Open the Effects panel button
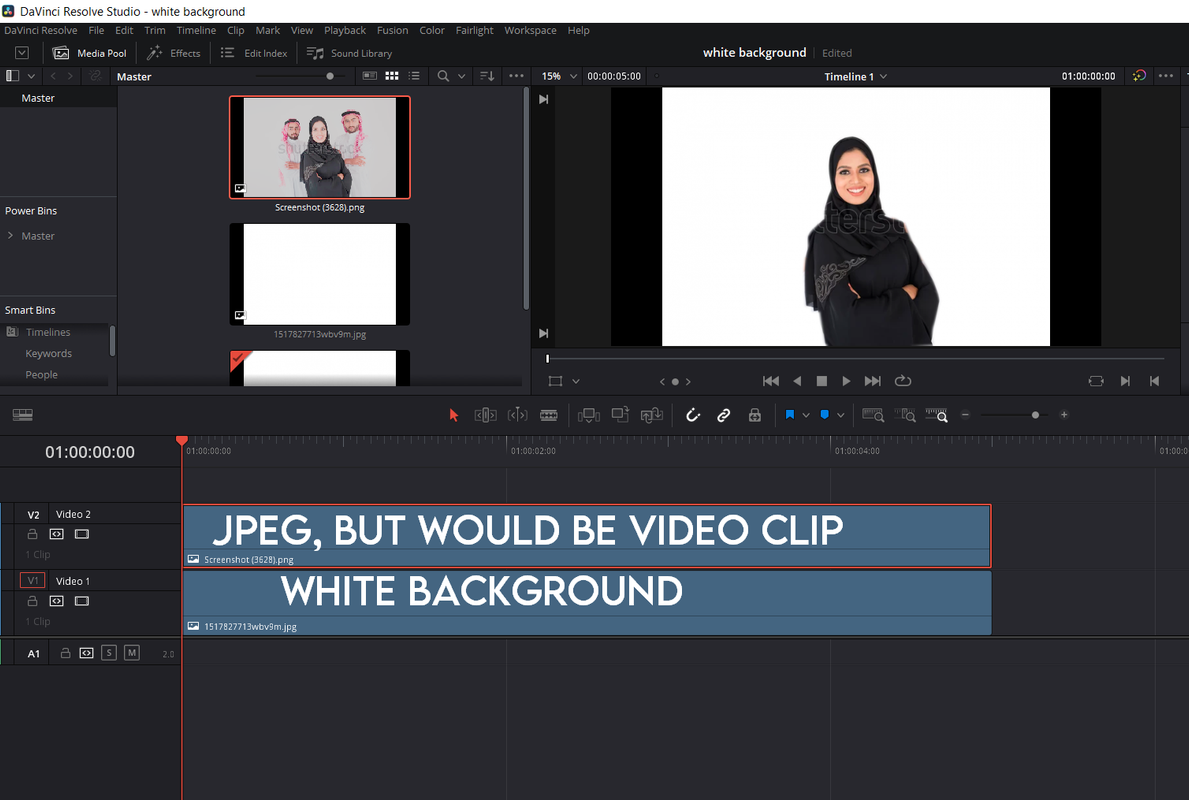This screenshot has height=800, width=1189. 174,53
